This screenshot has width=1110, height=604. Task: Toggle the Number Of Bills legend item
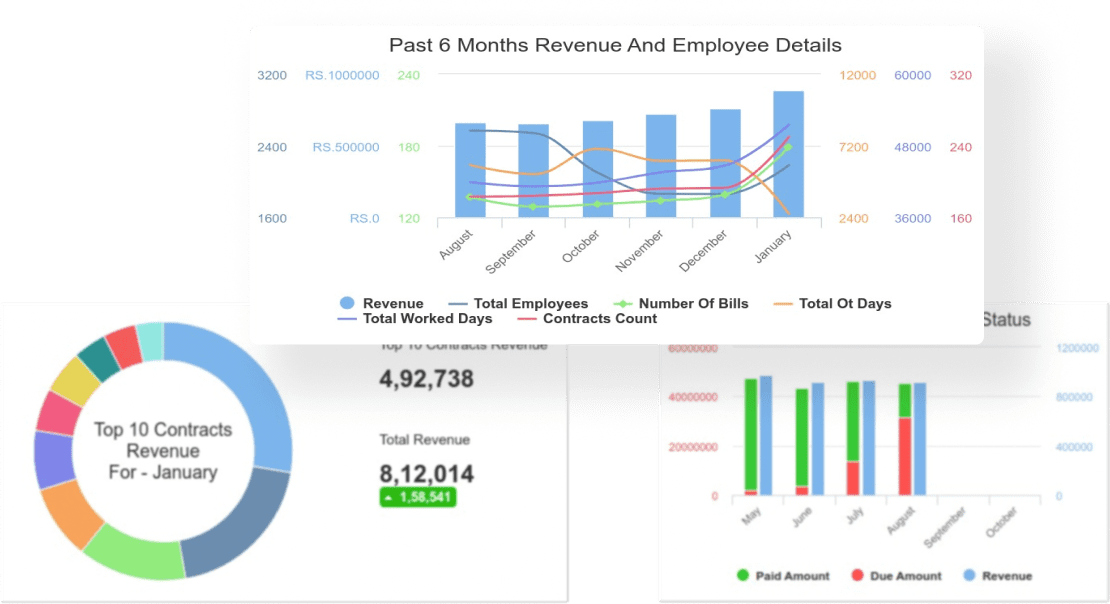tap(679, 303)
